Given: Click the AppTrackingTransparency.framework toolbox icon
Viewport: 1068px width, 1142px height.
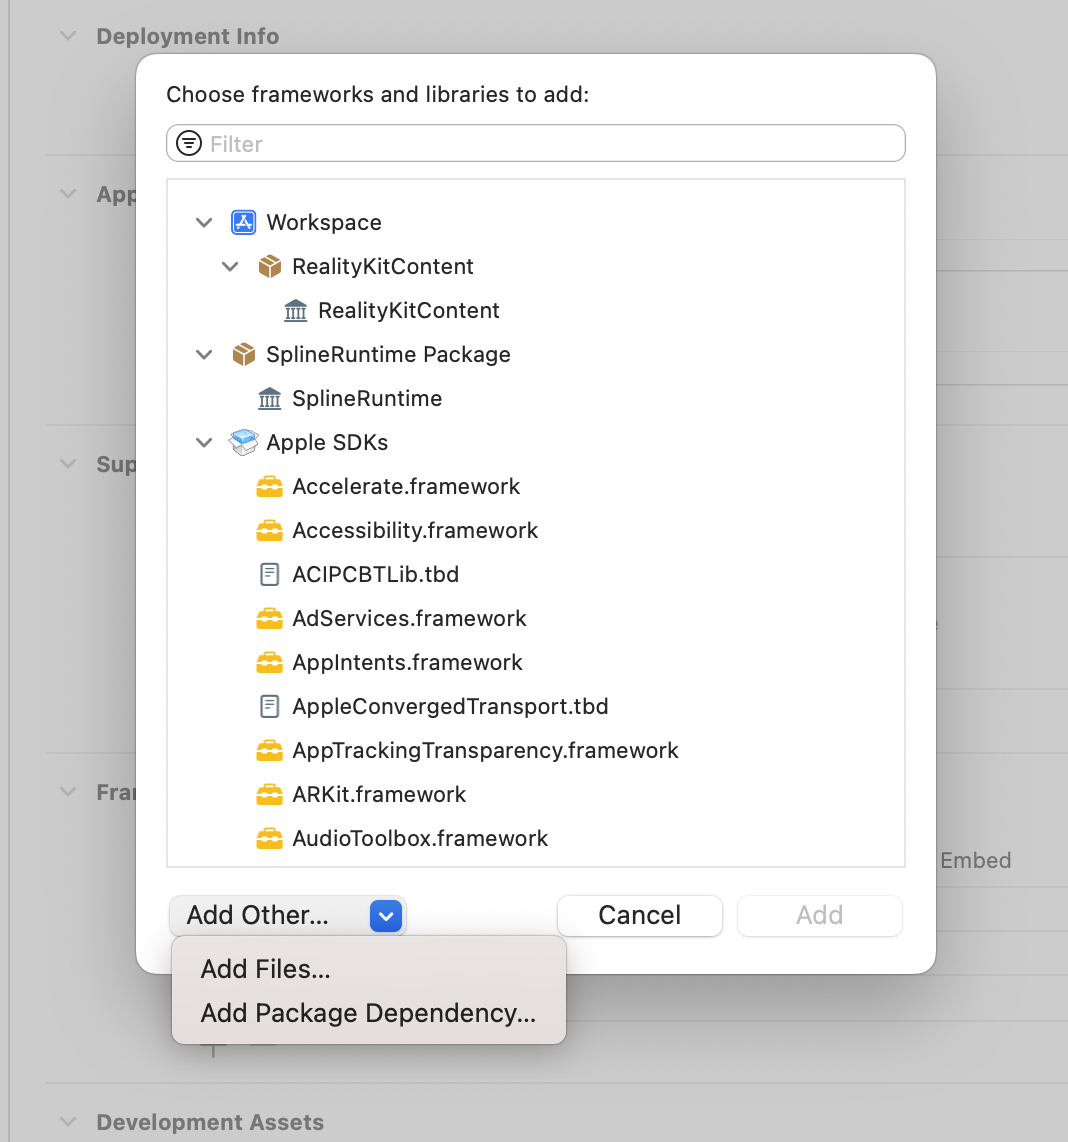Looking at the screenshot, I should pos(270,750).
